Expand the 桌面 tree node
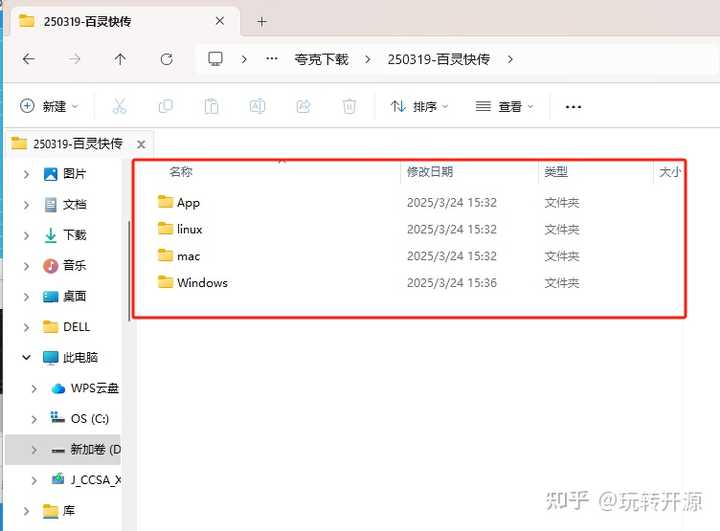This screenshot has width=720, height=531. click(x=26, y=297)
